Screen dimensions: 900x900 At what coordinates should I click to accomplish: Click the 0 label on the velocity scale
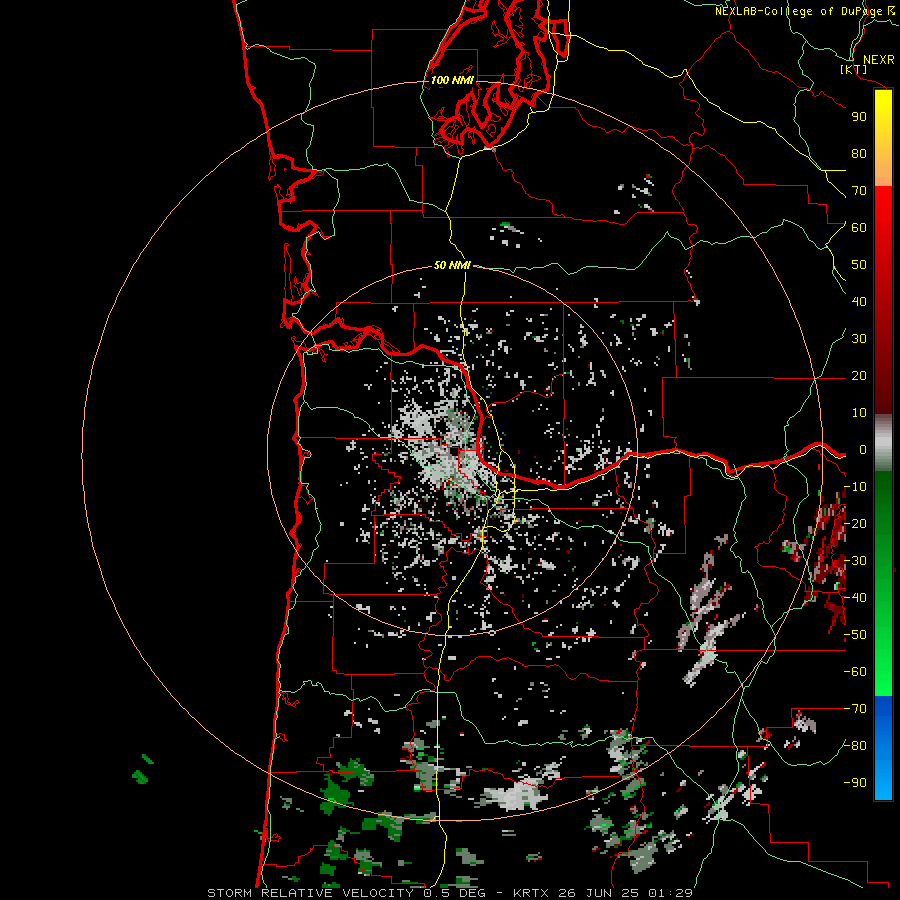(x=863, y=450)
